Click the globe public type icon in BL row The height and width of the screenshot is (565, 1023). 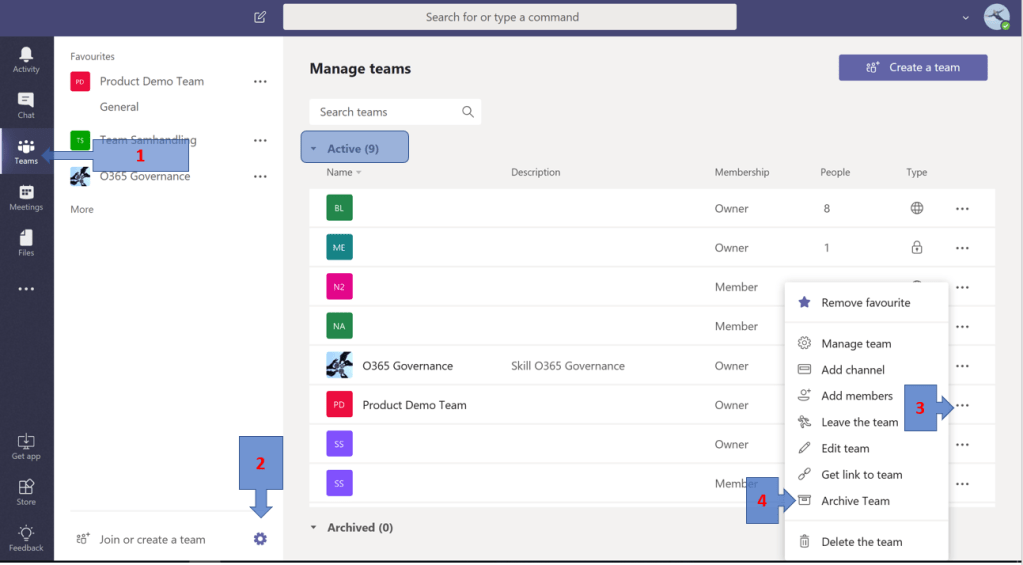pyautogui.click(x=917, y=208)
